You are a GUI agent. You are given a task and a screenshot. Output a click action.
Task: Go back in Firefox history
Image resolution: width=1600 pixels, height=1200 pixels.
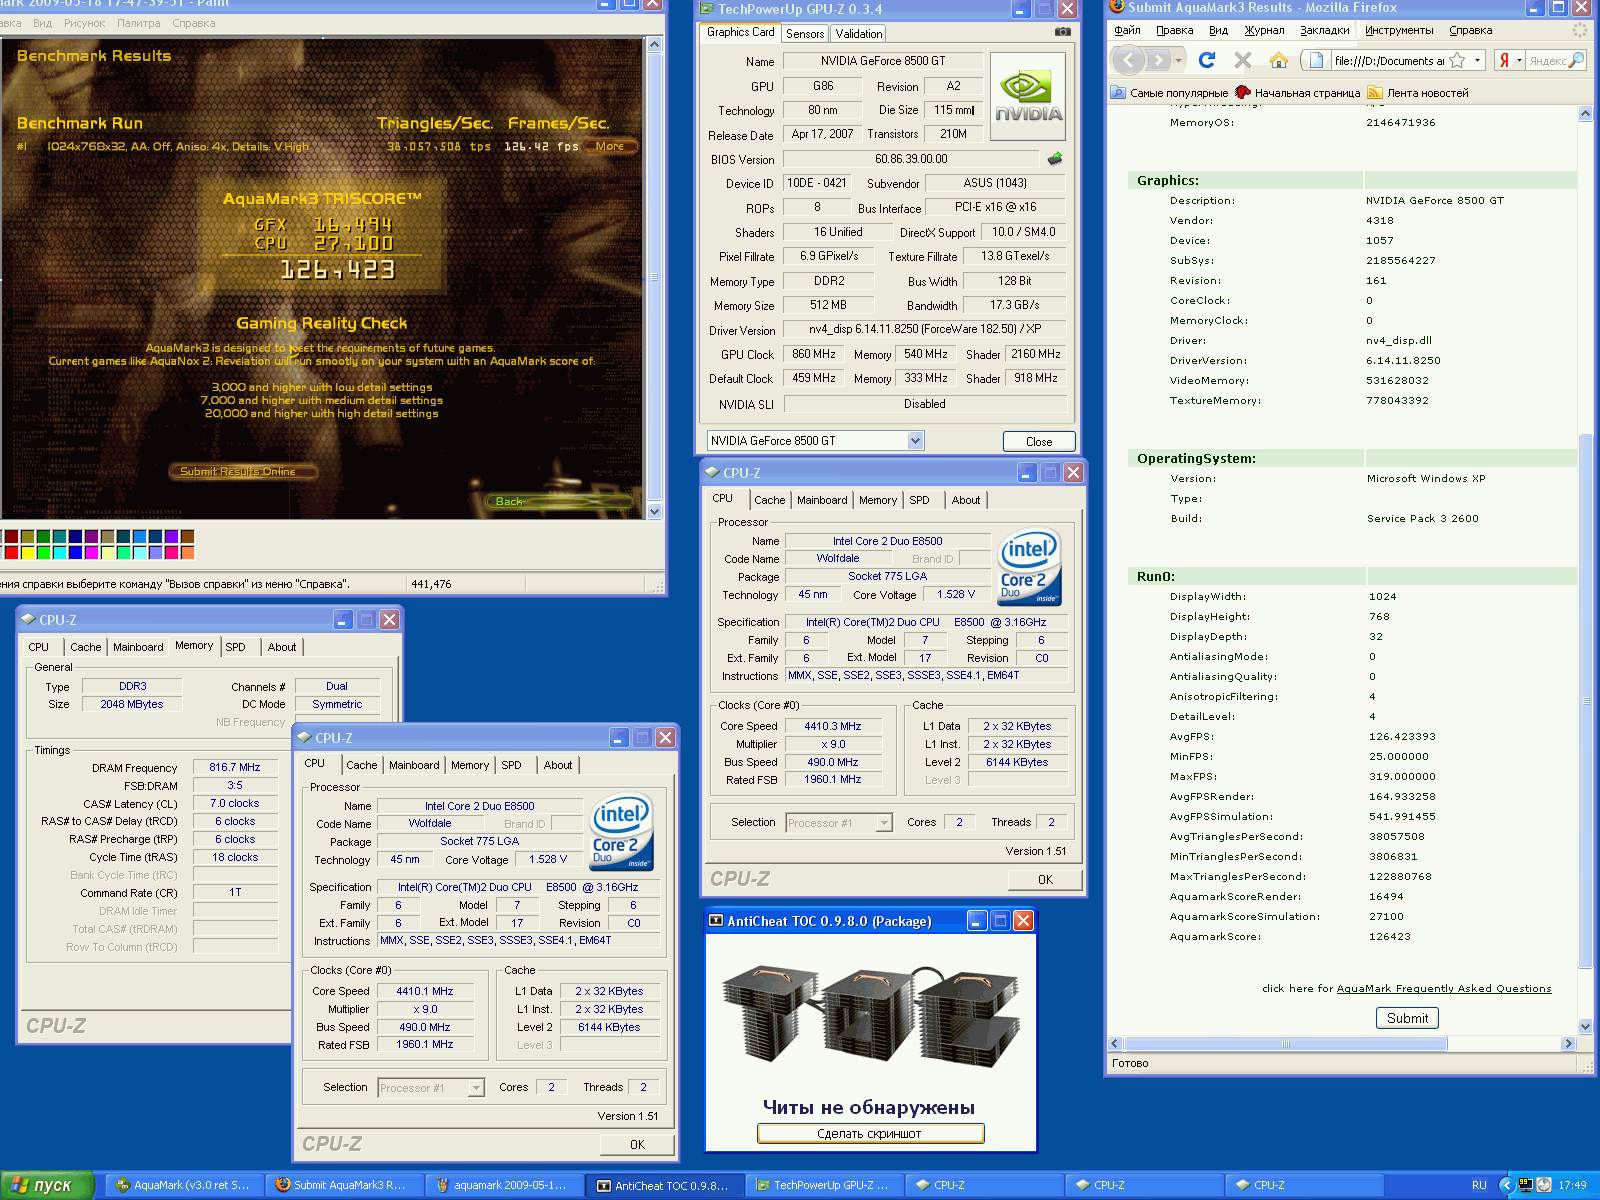pyautogui.click(x=1129, y=60)
